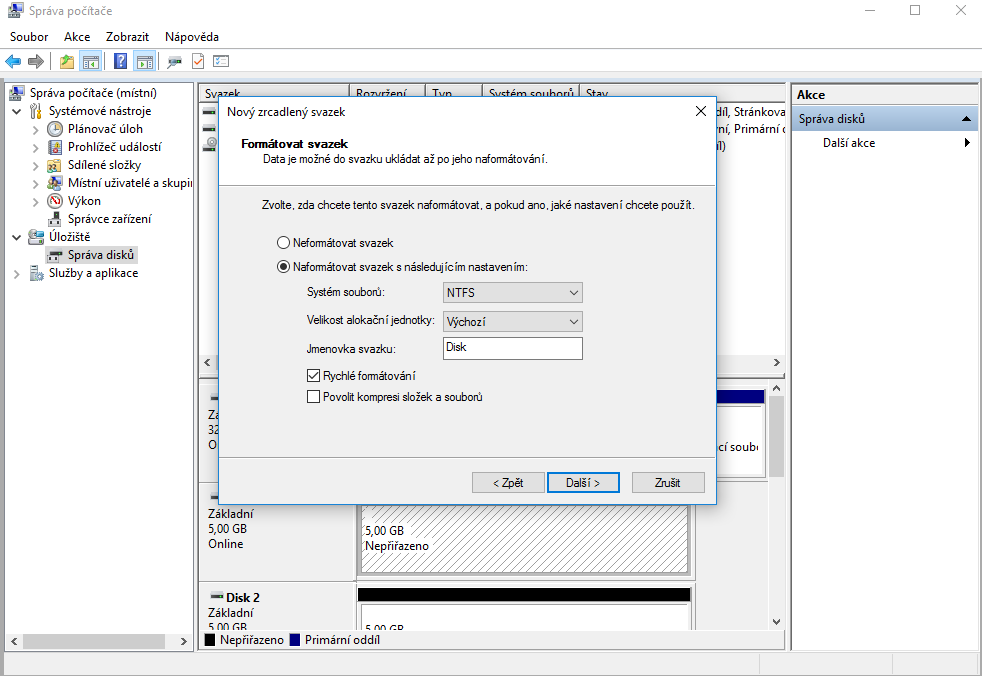Open the Systém souborů NTFS dropdown
This screenshot has width=982, height=676.
(x=512, y=293)
